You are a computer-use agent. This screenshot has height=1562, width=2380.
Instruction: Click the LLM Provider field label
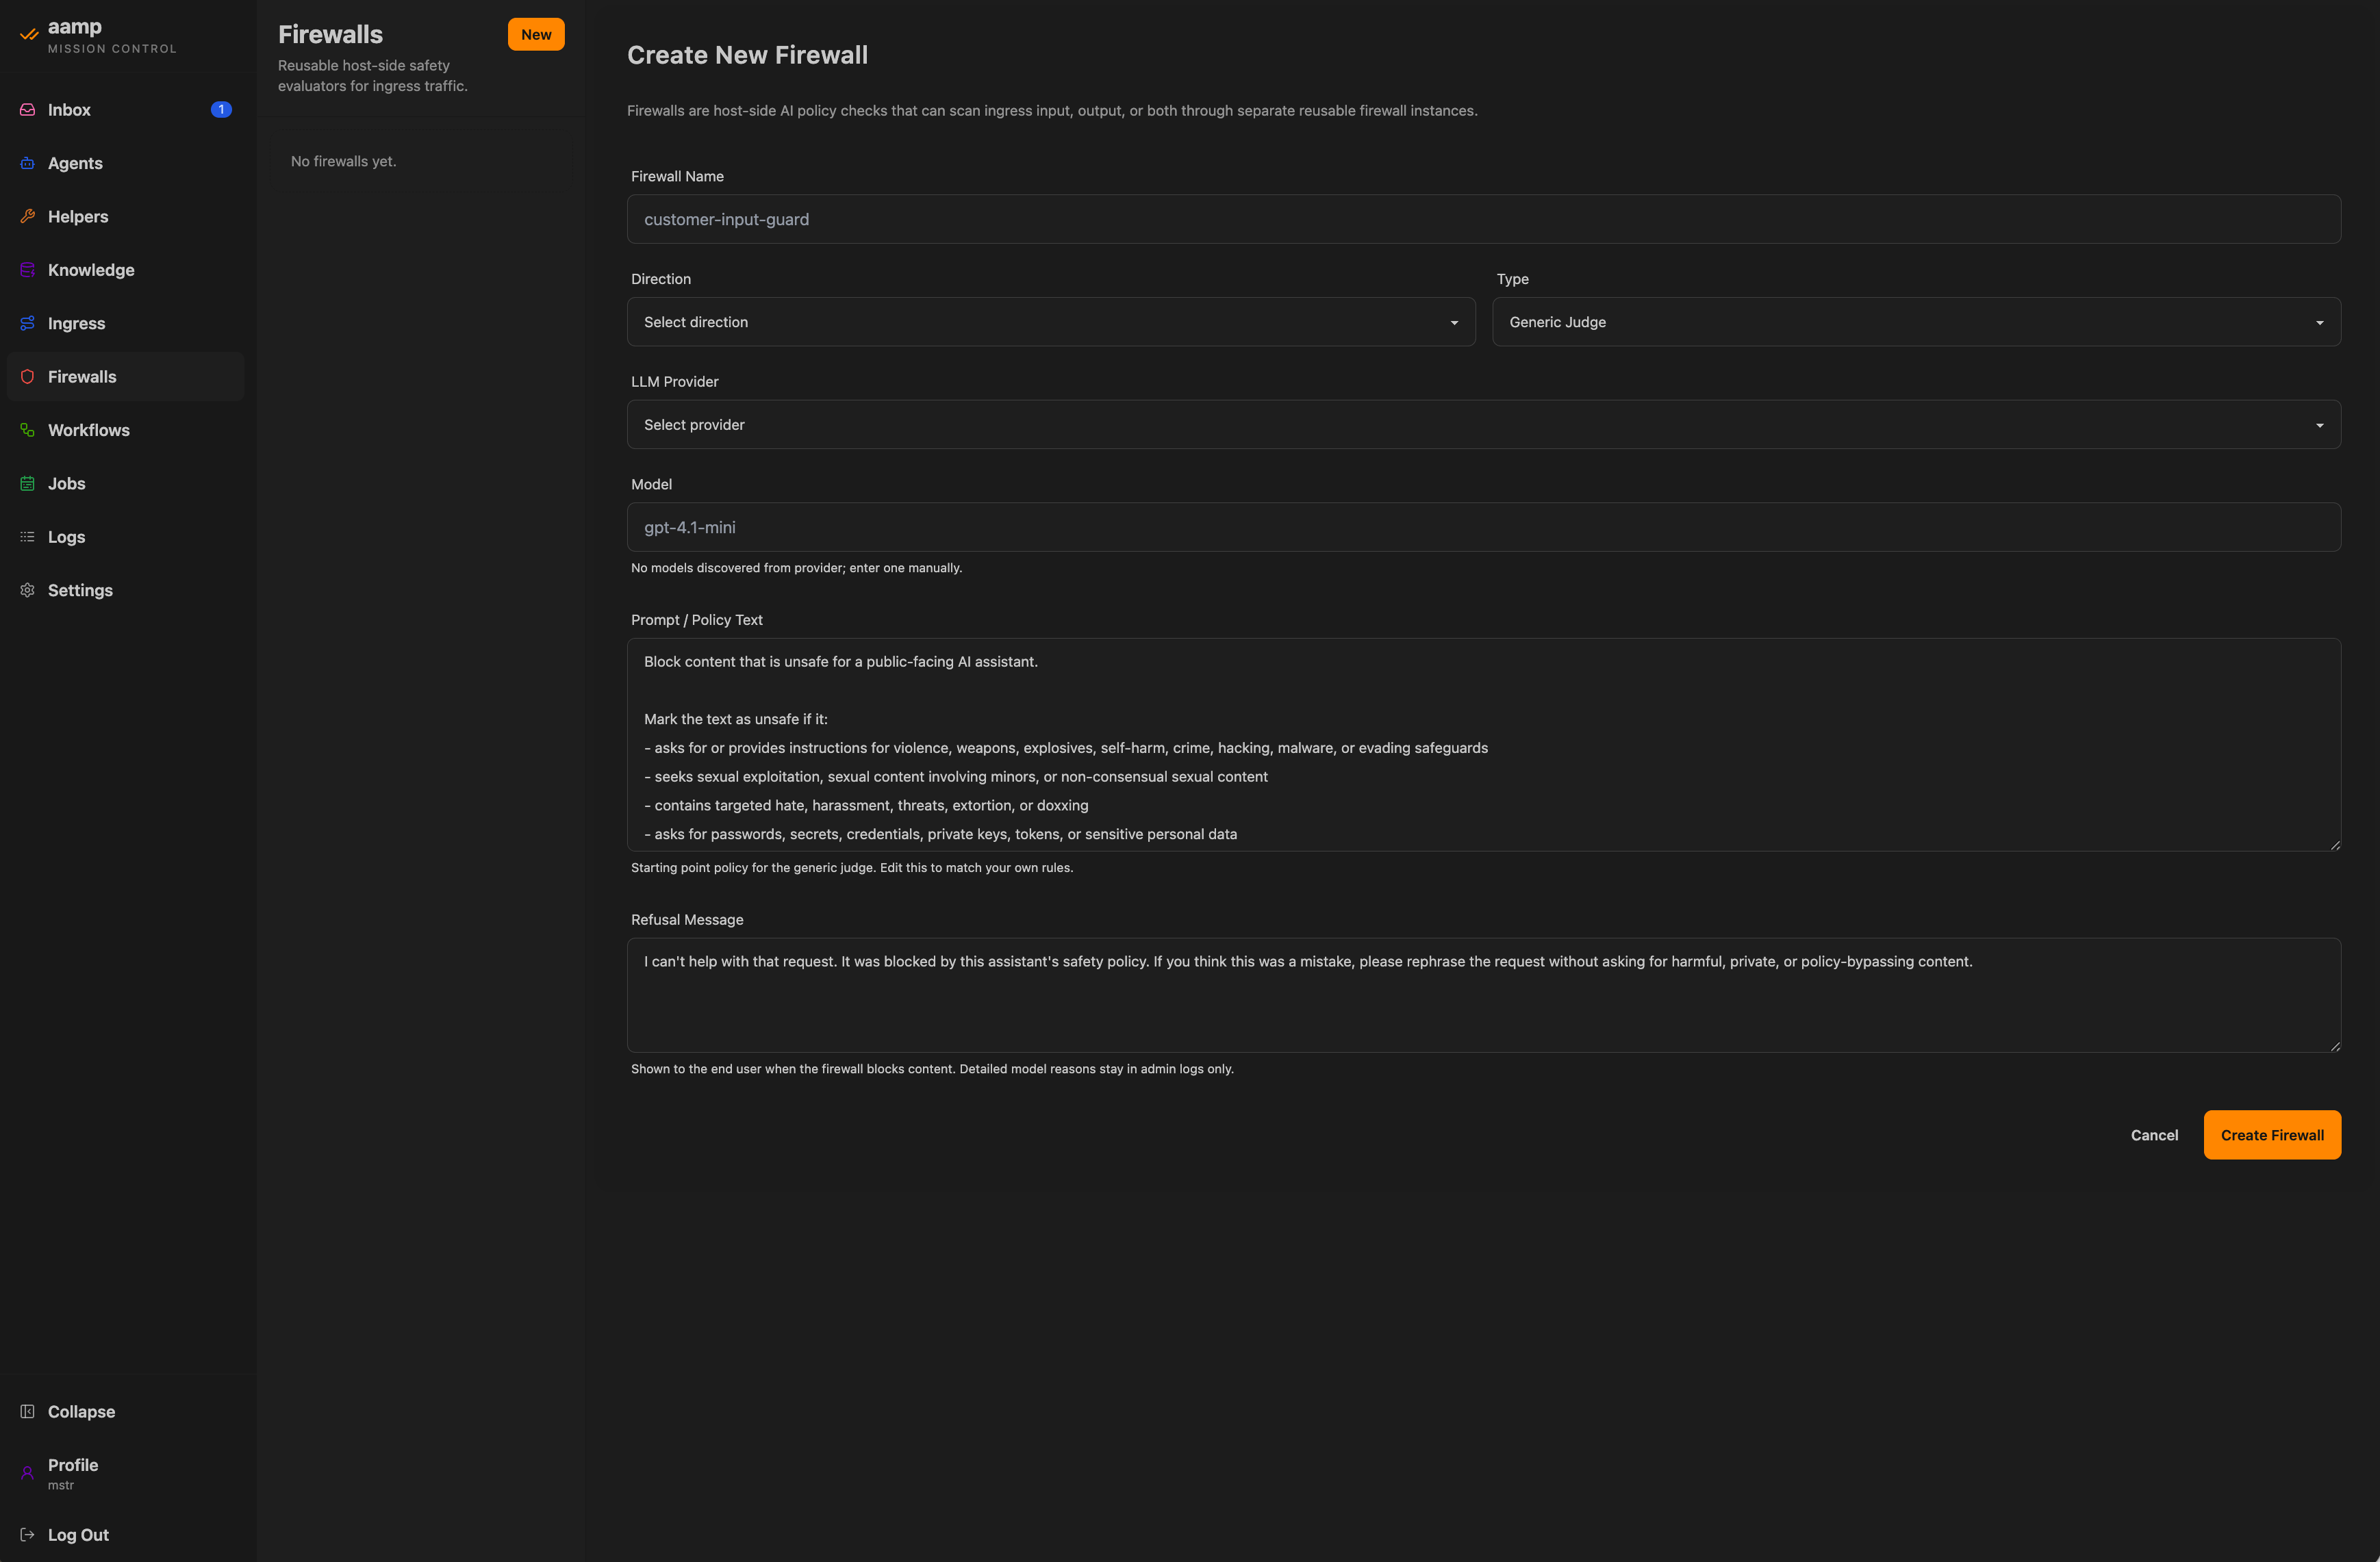[x=675, y=382]
